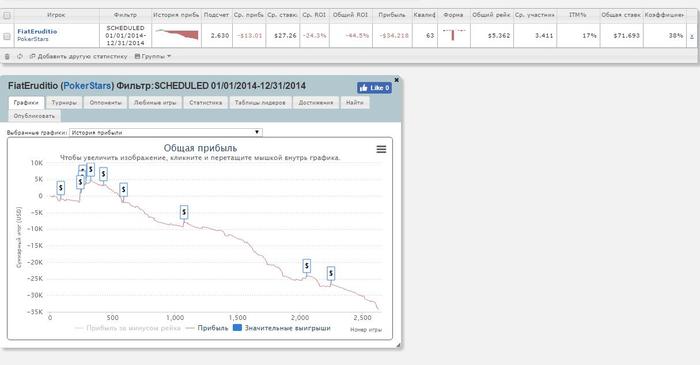Click the resize grip at popup corner

[x=398, y=345]
